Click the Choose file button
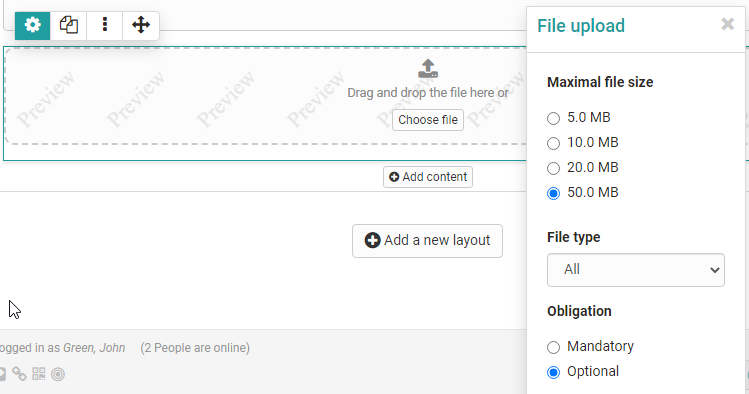The height and width of the screenshot is (394, 749). pyautogui.click(x=428, y=120)
